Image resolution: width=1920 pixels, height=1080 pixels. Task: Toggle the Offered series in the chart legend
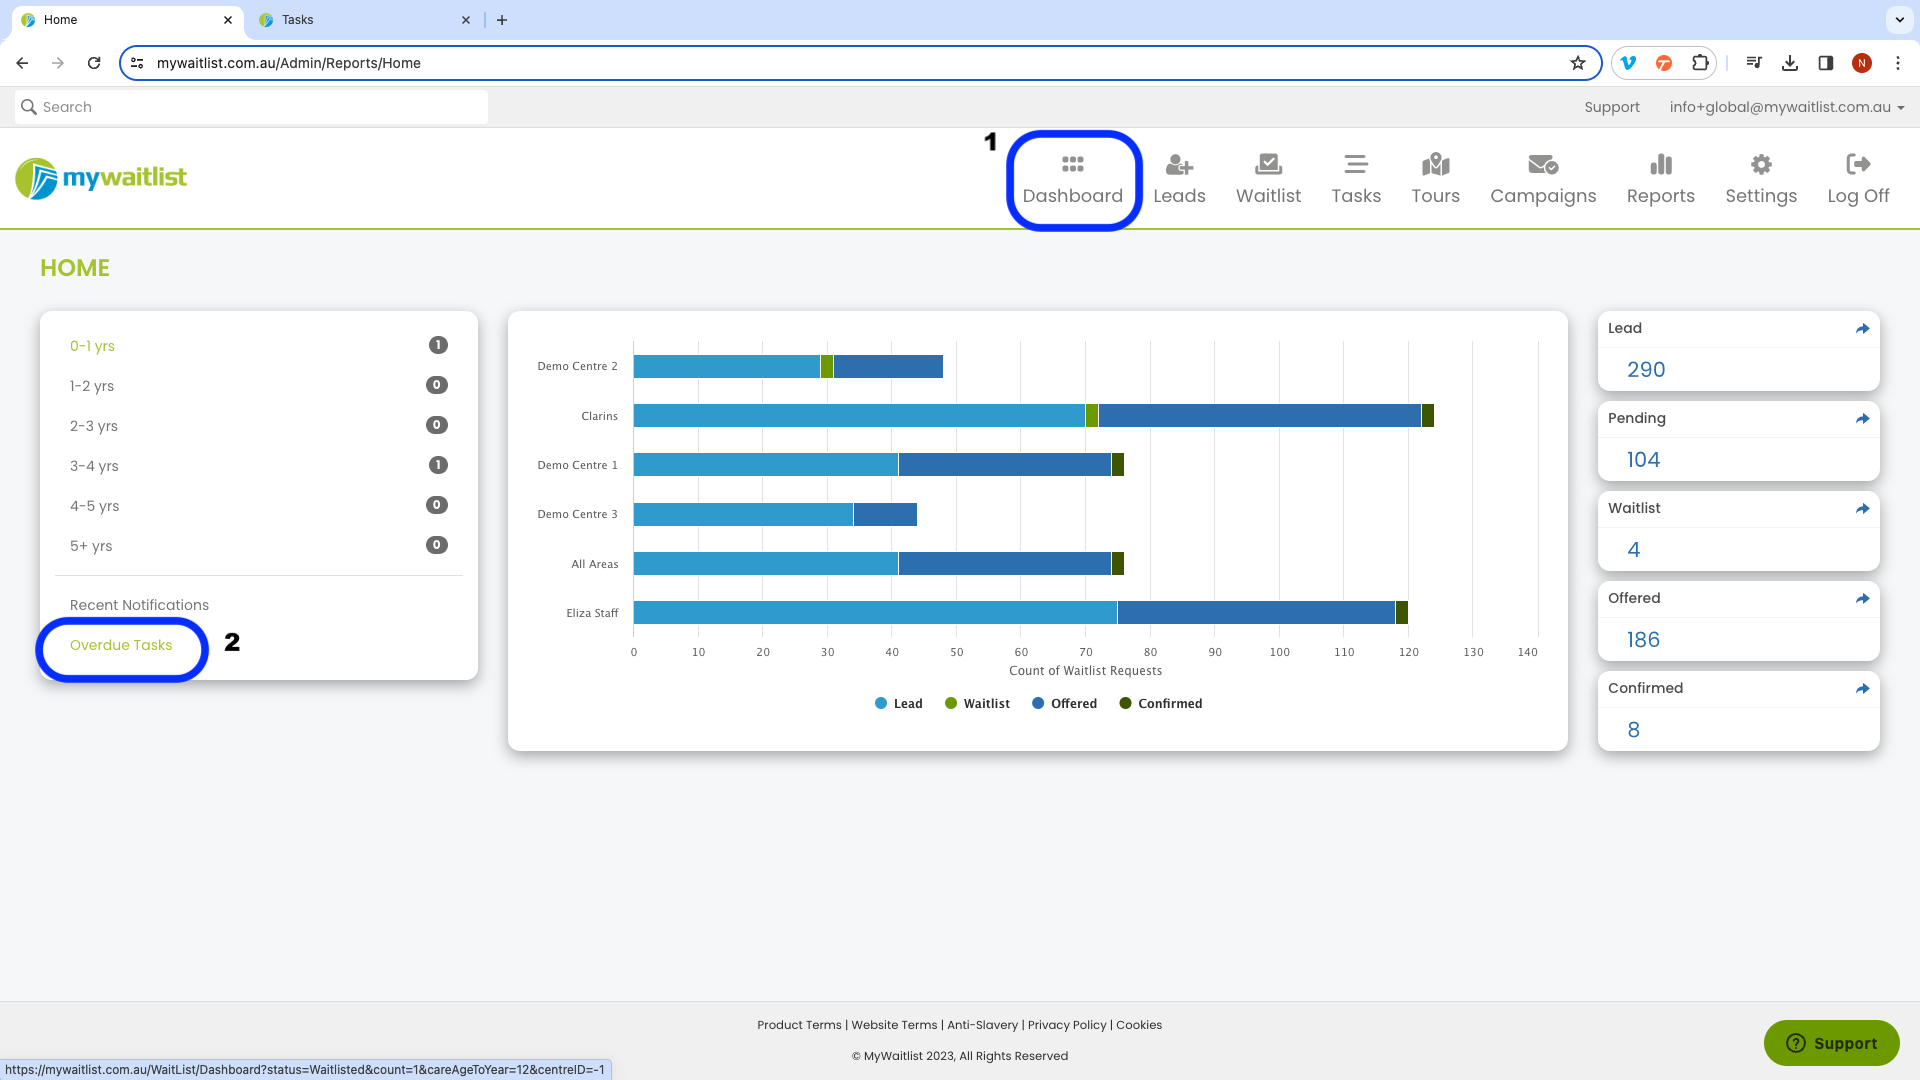tap(1065, 703)
